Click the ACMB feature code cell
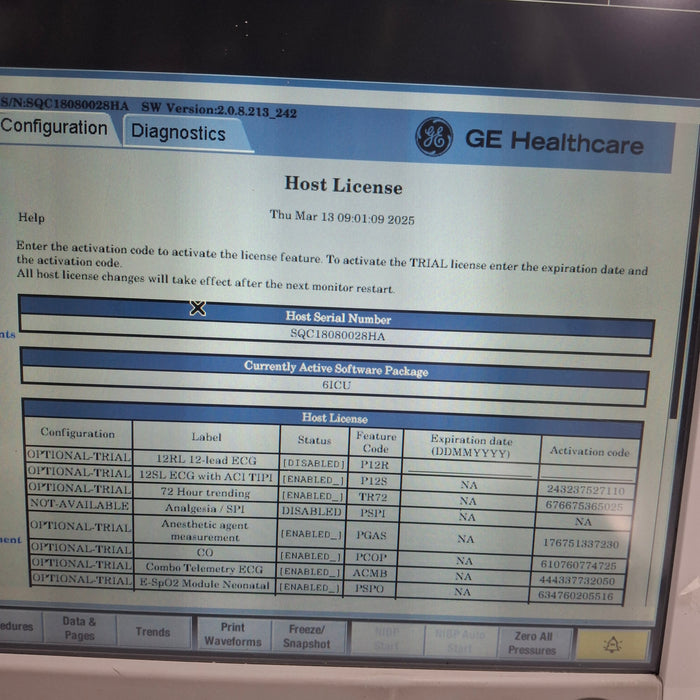 coord(370,573)
